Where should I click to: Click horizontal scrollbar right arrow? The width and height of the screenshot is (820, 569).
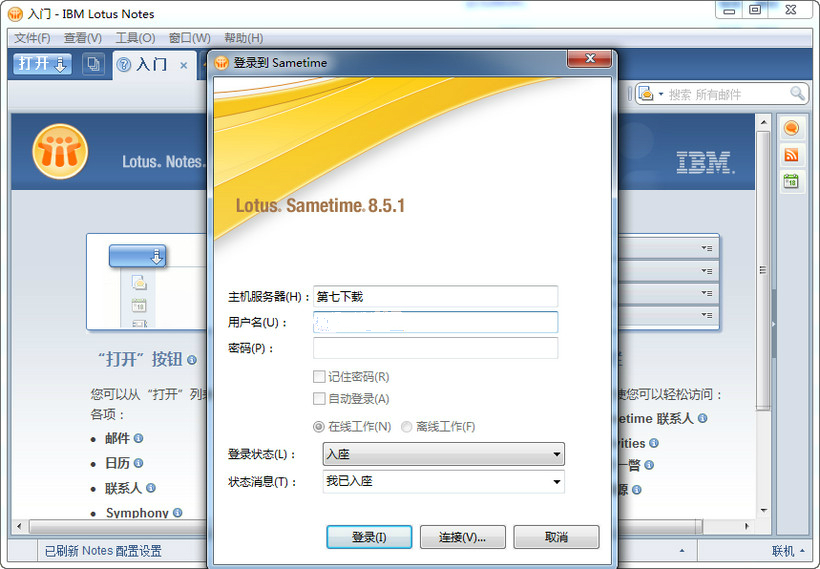(x=747, y=526)
